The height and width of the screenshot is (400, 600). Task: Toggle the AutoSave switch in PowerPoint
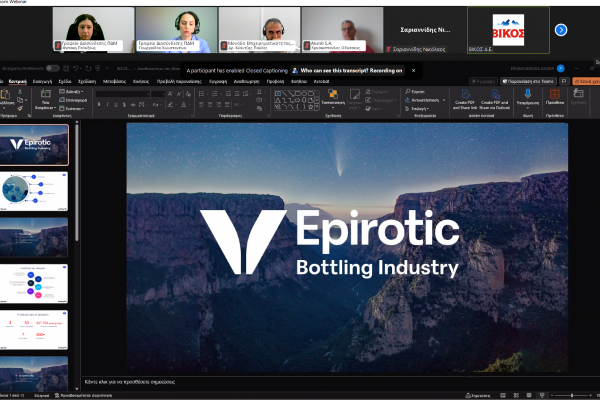[52, 69]
